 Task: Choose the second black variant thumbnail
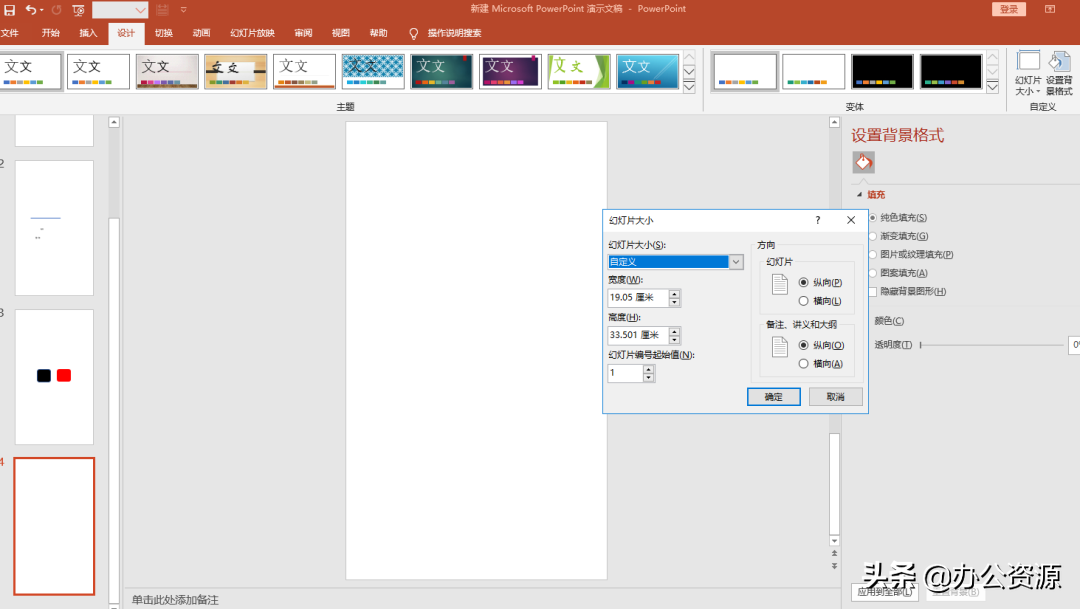tap(951, 72)
